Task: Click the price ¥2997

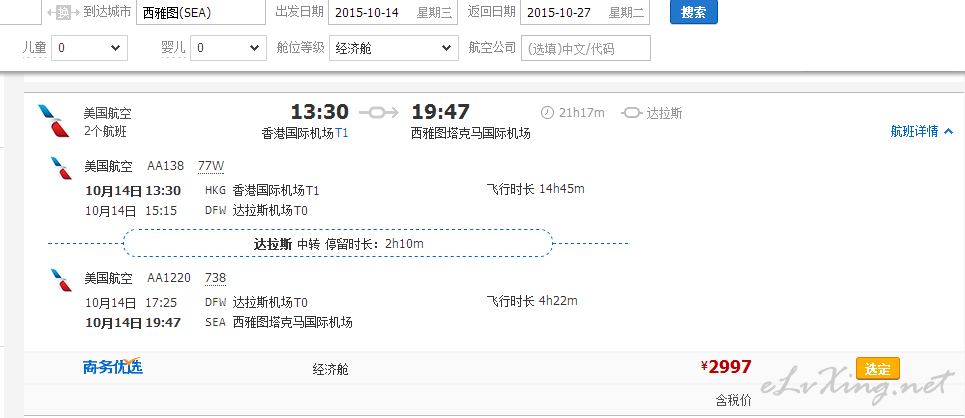Action: (x=726, y=367)
